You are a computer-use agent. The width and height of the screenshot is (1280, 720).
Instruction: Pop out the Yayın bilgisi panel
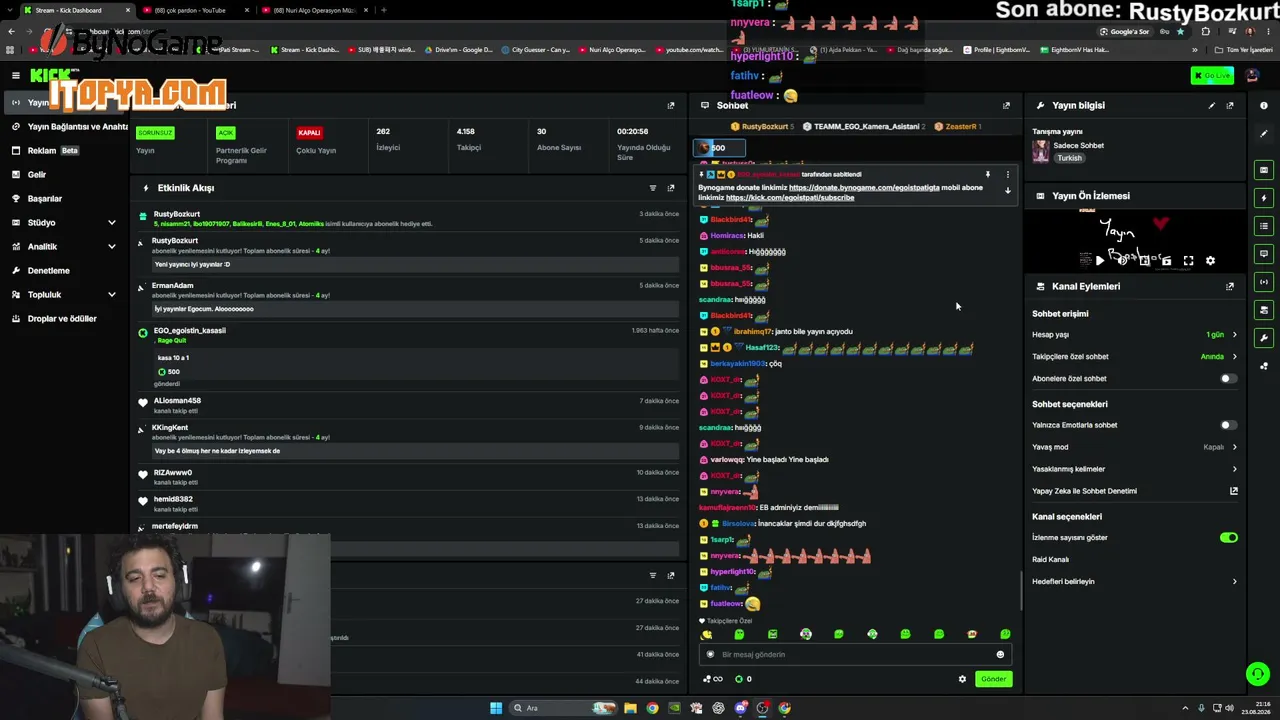click(x=1230, y=105)
